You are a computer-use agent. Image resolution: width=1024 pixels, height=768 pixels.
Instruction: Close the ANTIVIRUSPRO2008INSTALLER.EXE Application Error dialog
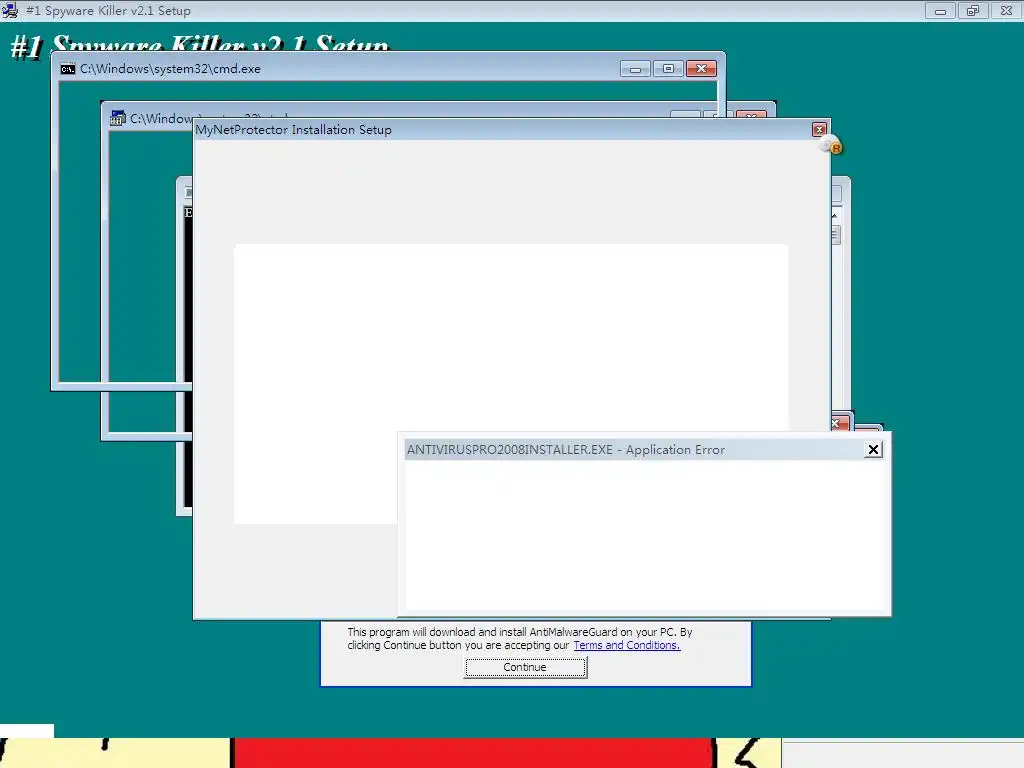point(873,449)
